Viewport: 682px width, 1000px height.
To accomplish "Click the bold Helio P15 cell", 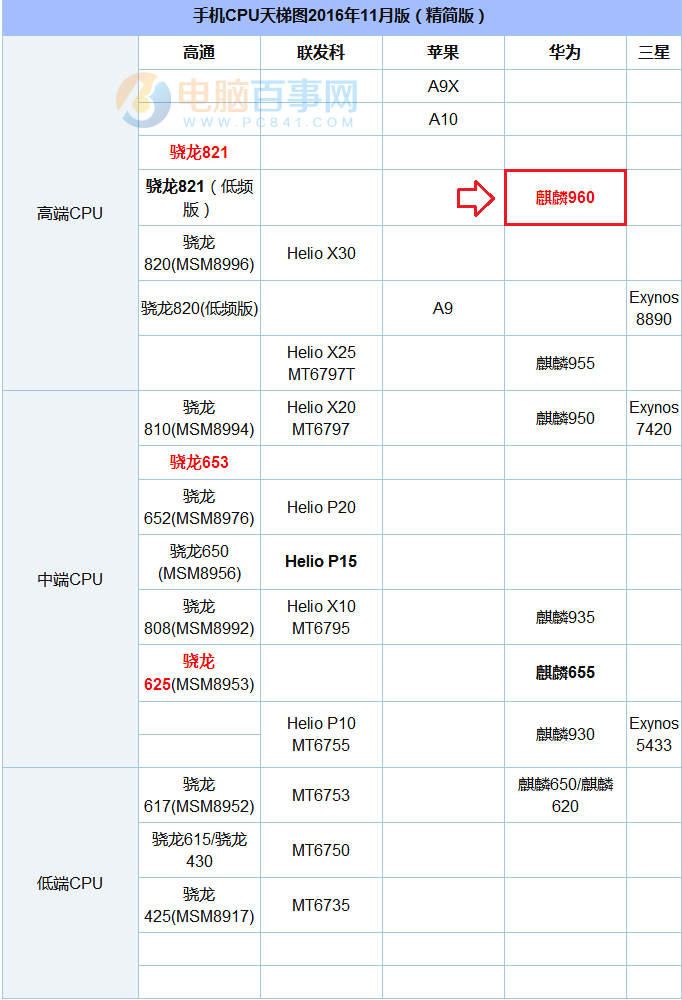I will [321, 562].
